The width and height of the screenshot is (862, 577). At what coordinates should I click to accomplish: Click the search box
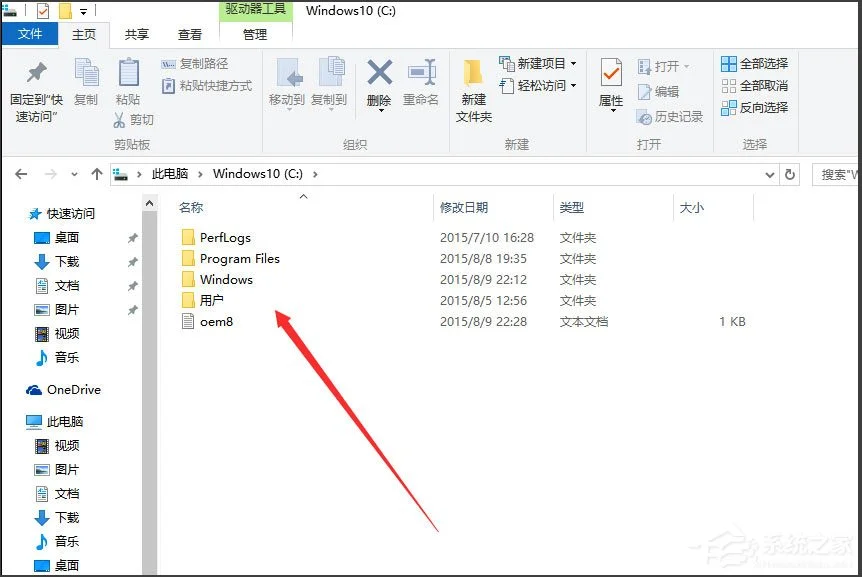(x=836, y=175)
